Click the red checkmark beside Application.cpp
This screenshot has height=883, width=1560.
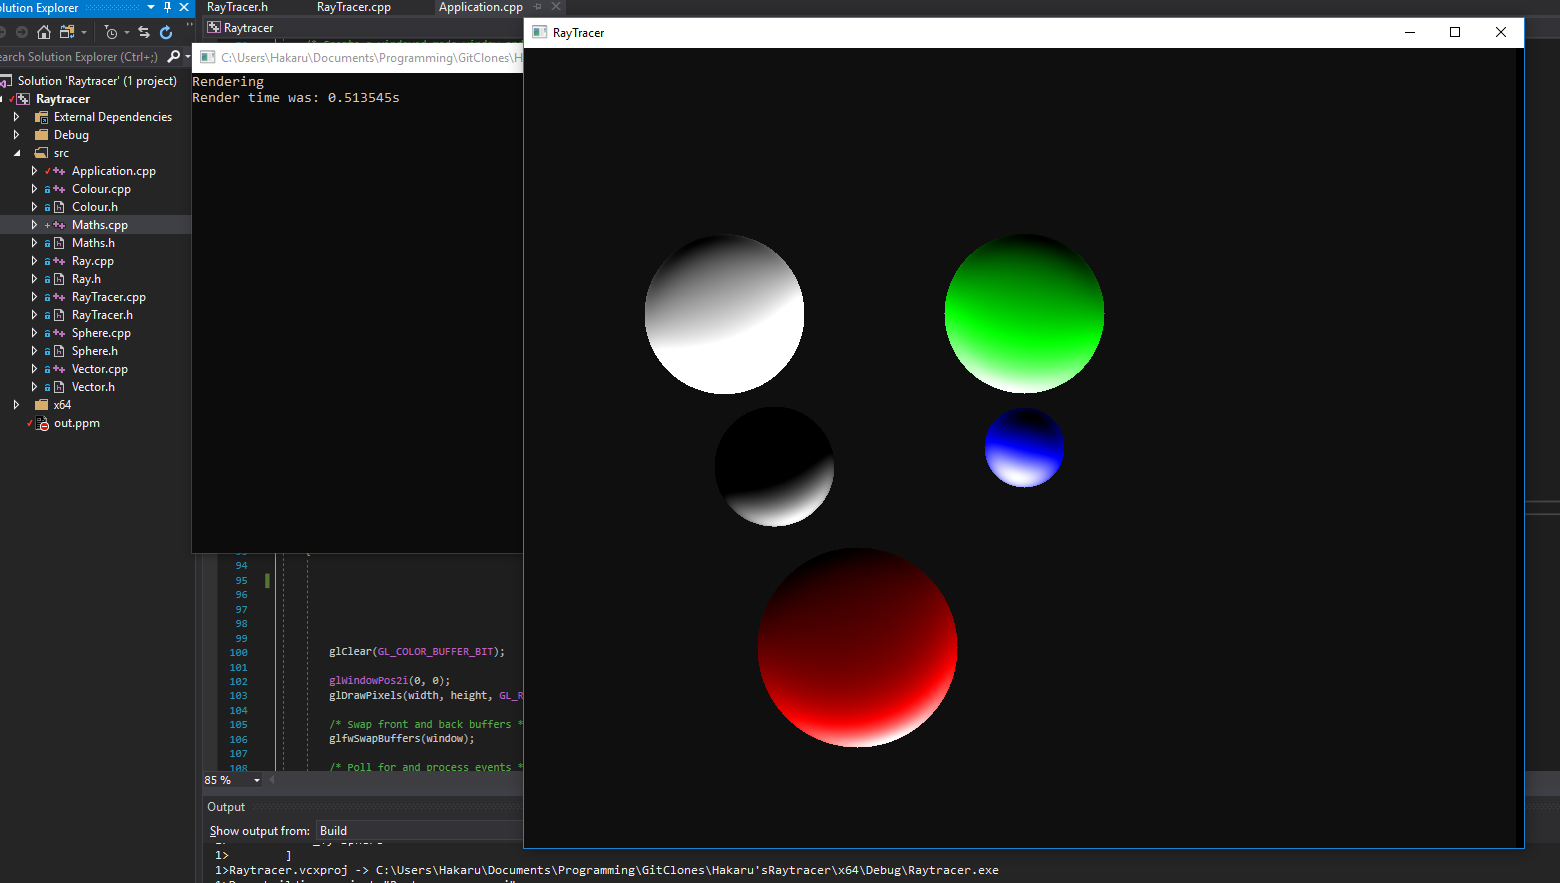[48, 171]
